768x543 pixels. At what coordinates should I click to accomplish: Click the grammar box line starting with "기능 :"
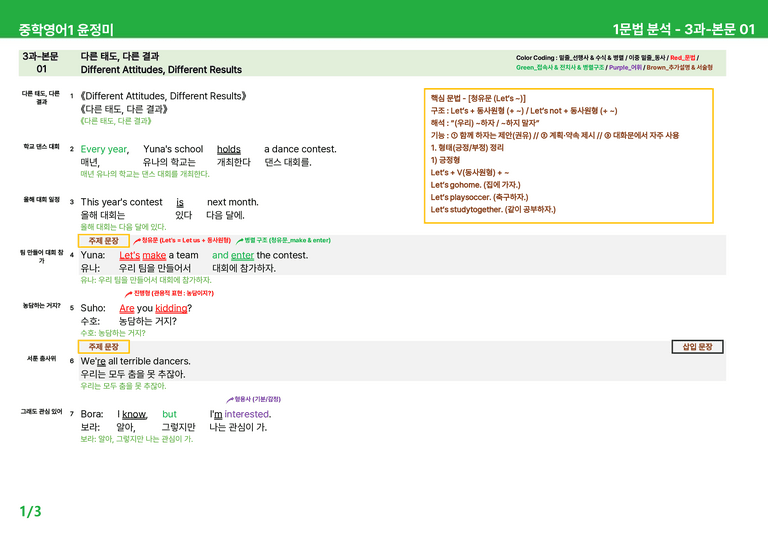555,135
